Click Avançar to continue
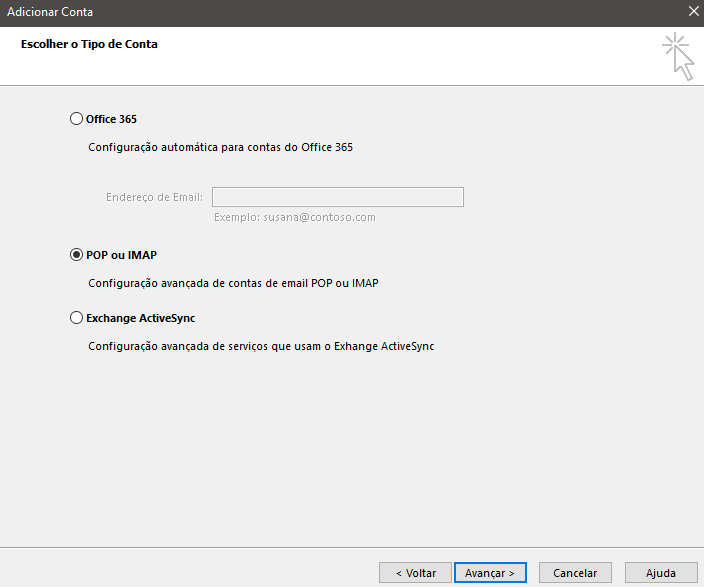Viewport: 704px width, 587px height. 490,573
